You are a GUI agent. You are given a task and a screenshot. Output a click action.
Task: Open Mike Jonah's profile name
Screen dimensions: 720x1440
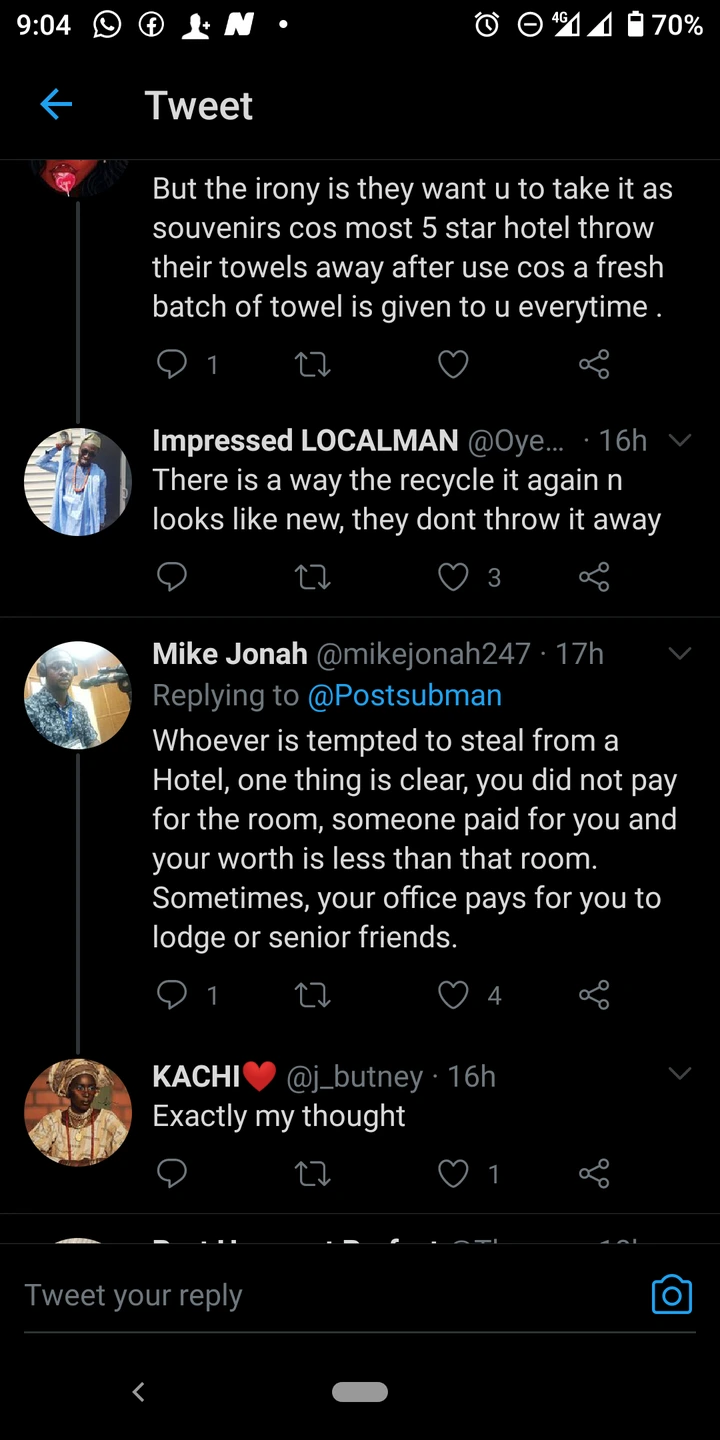pyautogui.click(x=230, y=654)
